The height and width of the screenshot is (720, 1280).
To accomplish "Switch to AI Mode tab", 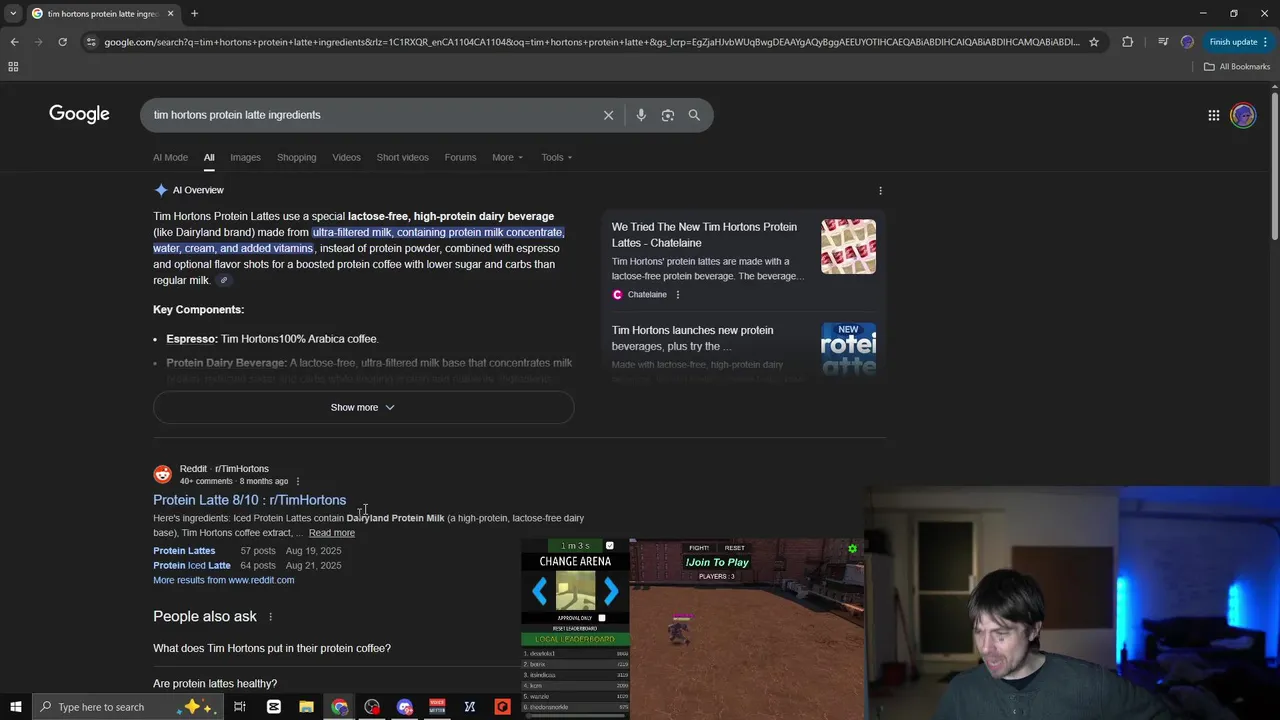I will point(170,157).
